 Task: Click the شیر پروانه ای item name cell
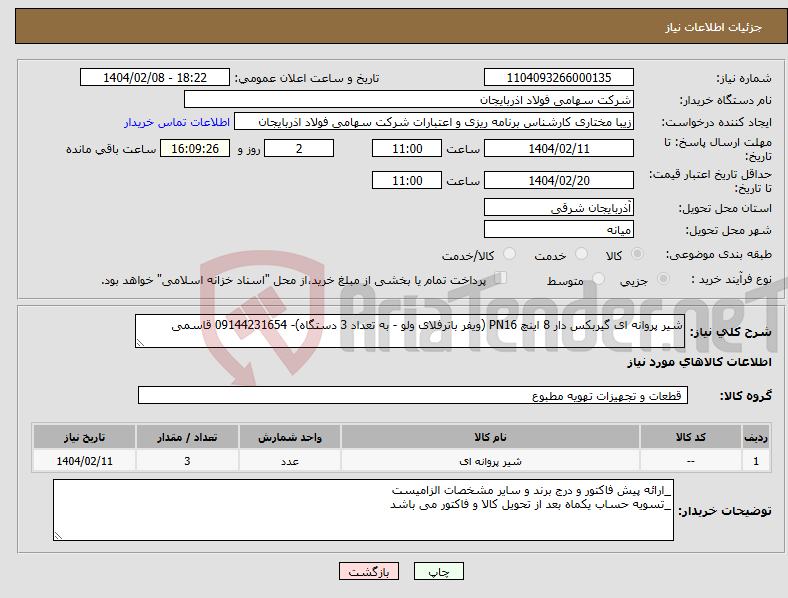(490, 461)
